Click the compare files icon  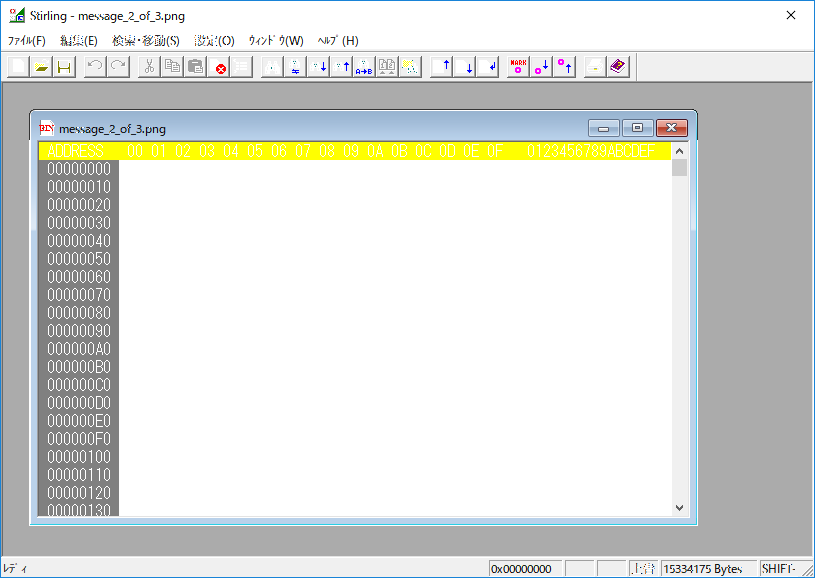click(x=387, y=67)
